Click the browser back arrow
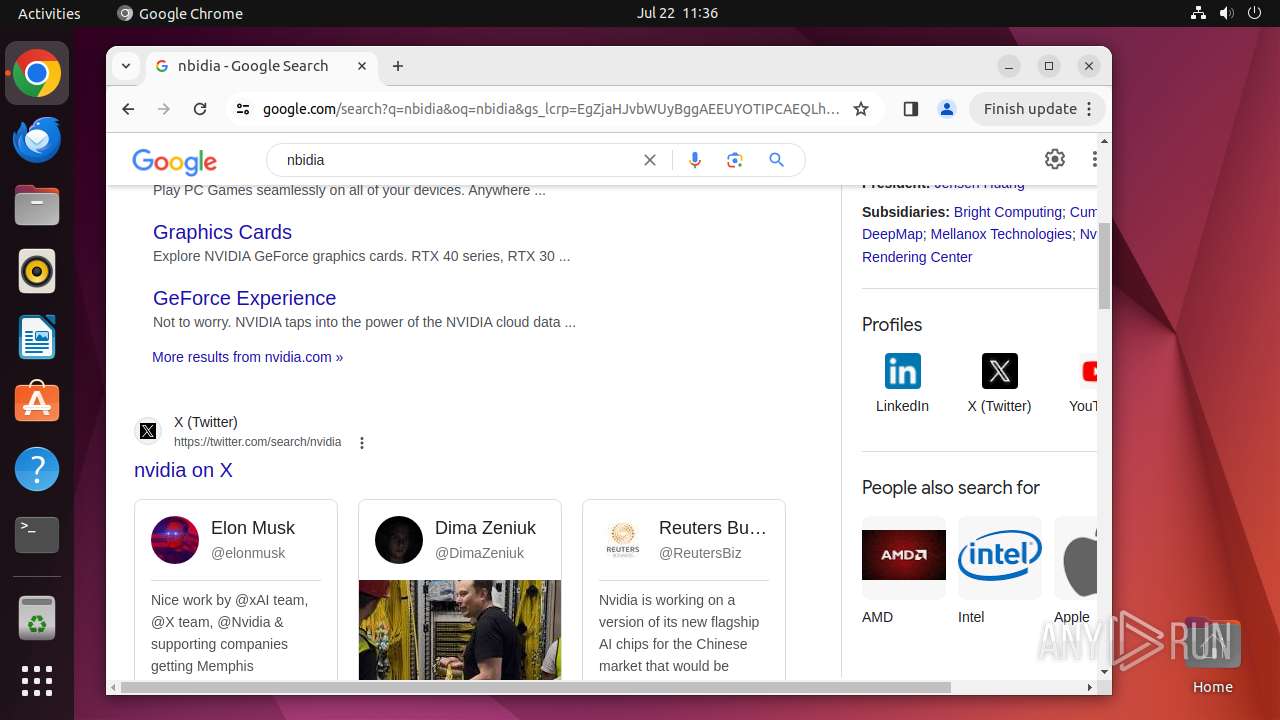Screen dimensions: 1280x720 [x=128, y=109]
